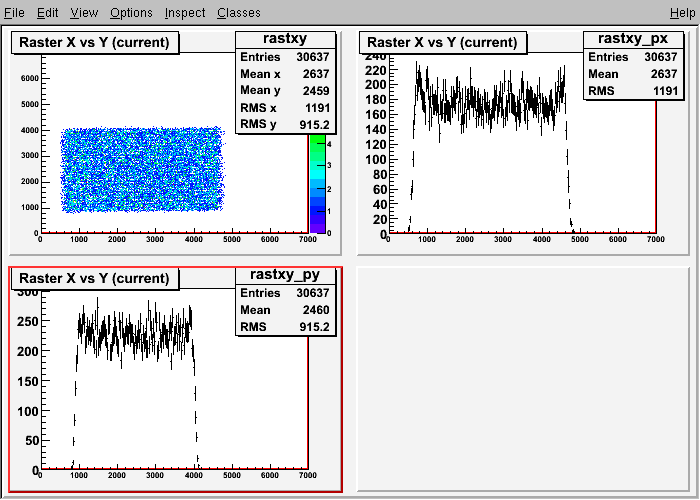Viewport: 700px width, 500px height.
Task: Select the rastxy_px statistics box title
Action: coord(633,39)
